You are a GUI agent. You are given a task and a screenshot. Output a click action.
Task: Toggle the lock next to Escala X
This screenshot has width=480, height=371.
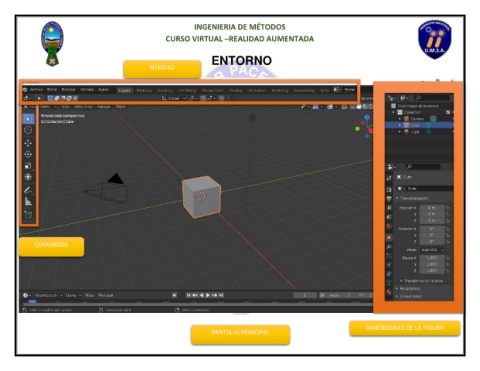click(448, 258)
